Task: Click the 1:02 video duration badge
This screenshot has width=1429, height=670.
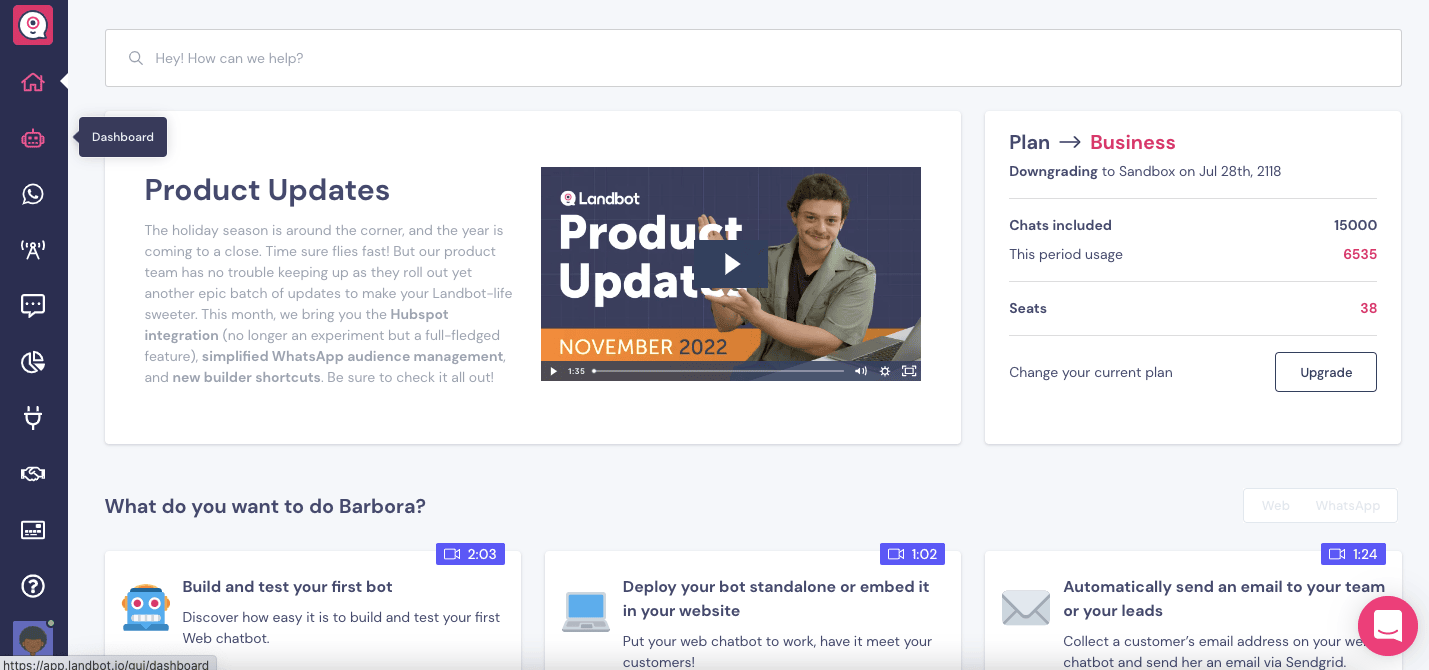Action: 912,554
